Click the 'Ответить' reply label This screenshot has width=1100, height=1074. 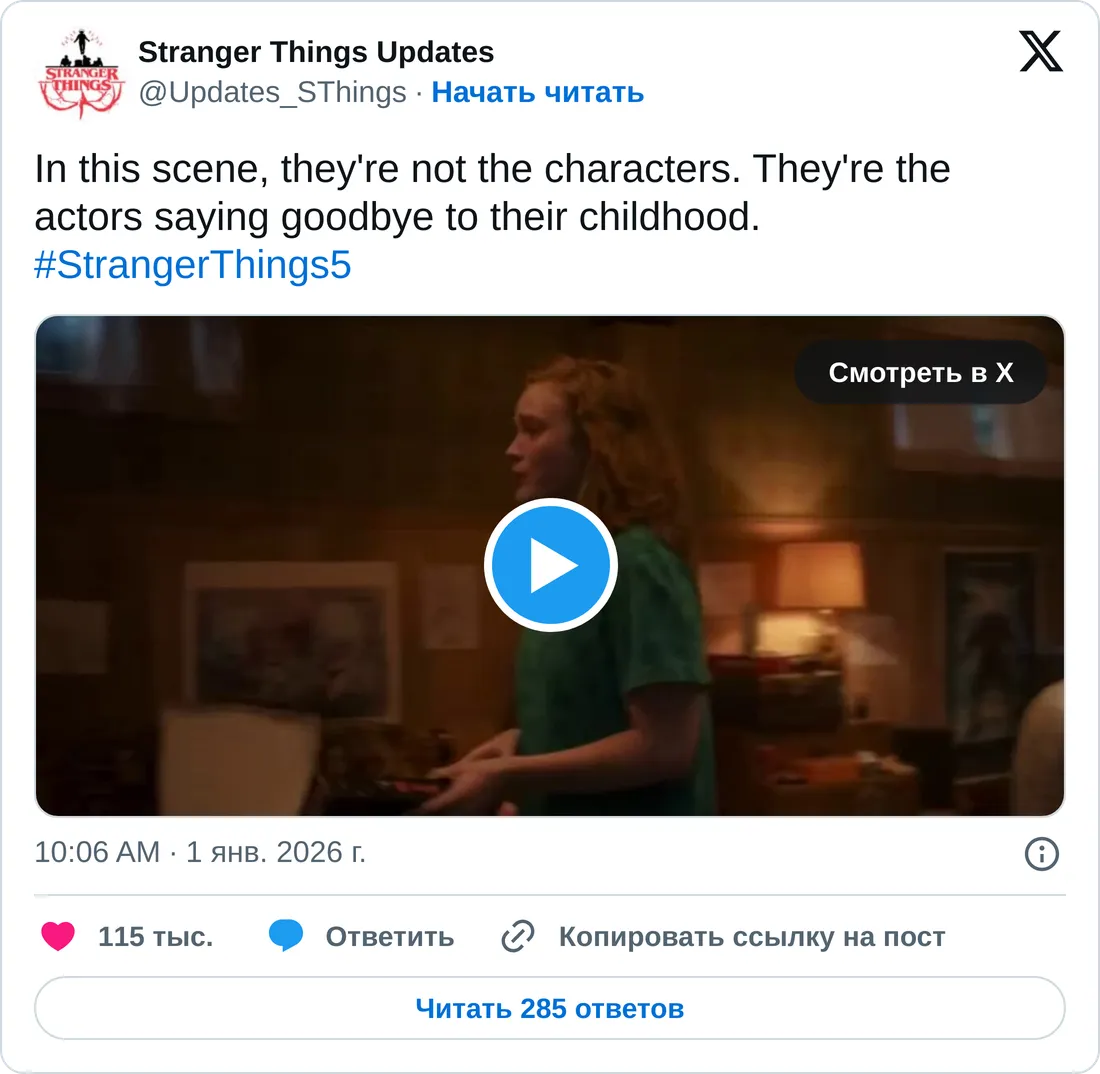[389, 937]
